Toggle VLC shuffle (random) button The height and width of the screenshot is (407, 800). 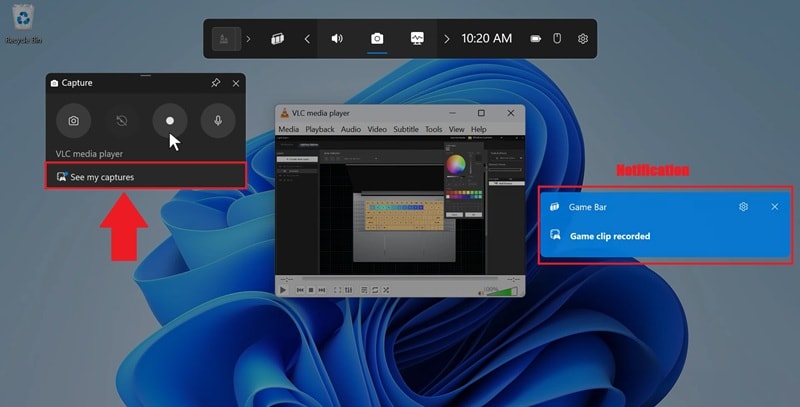click(x=386, y=290)
